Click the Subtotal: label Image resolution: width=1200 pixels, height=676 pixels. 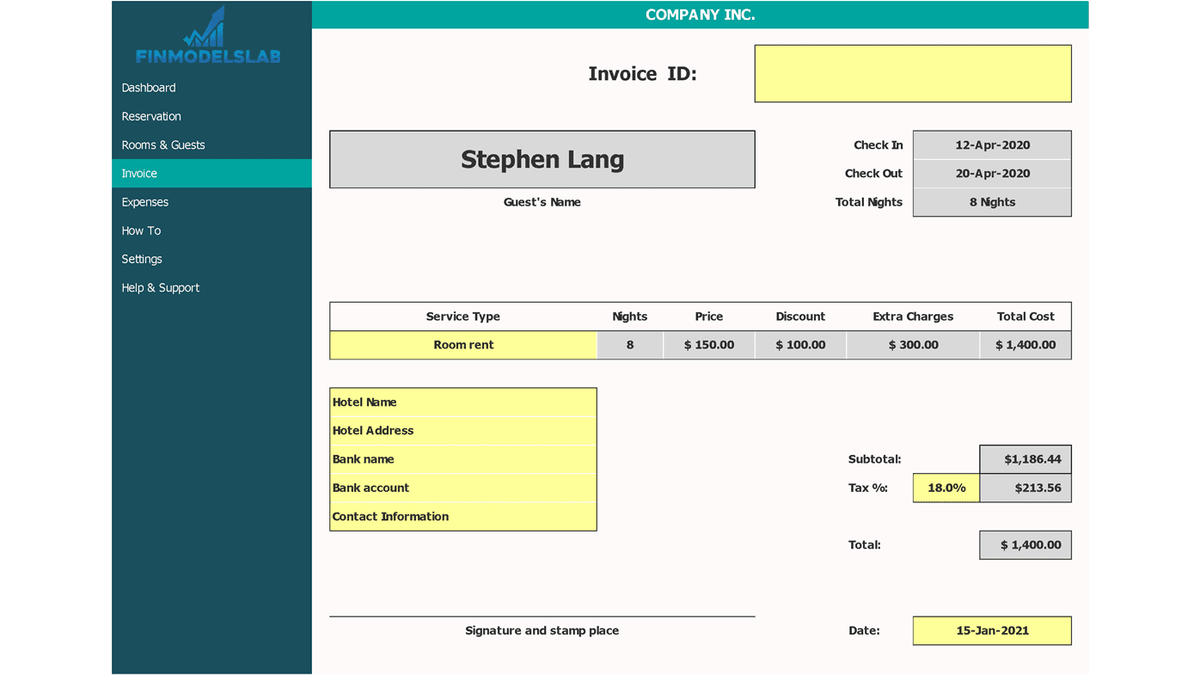[875, 459]
